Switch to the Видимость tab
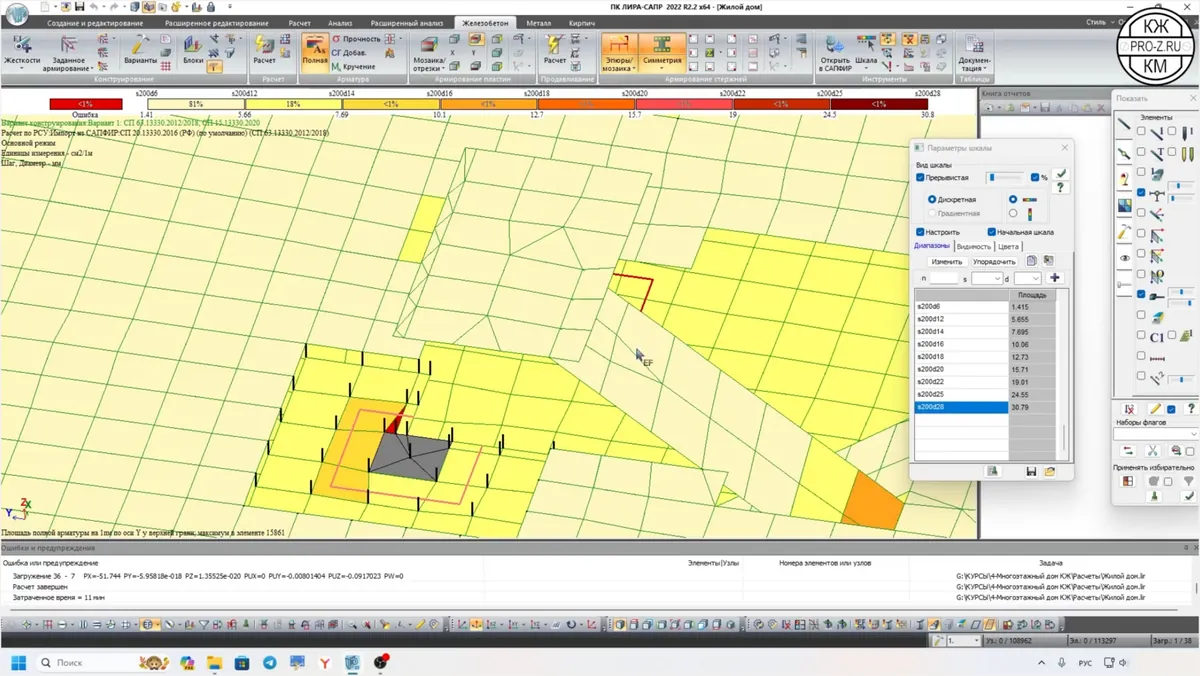 pyautogui.click(x=973, y=246)
